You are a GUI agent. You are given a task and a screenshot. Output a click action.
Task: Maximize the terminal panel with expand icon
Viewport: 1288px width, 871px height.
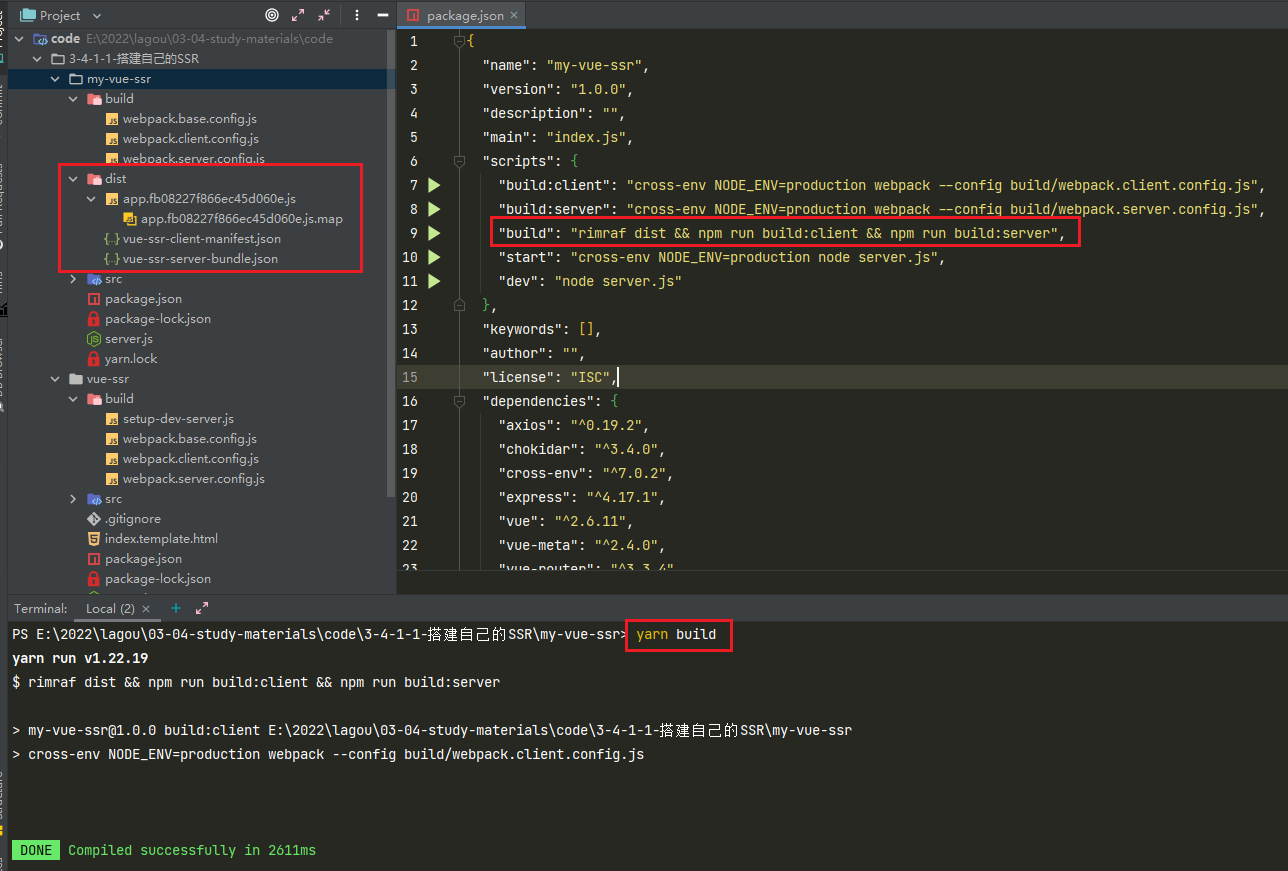click(x=202, y=608)
